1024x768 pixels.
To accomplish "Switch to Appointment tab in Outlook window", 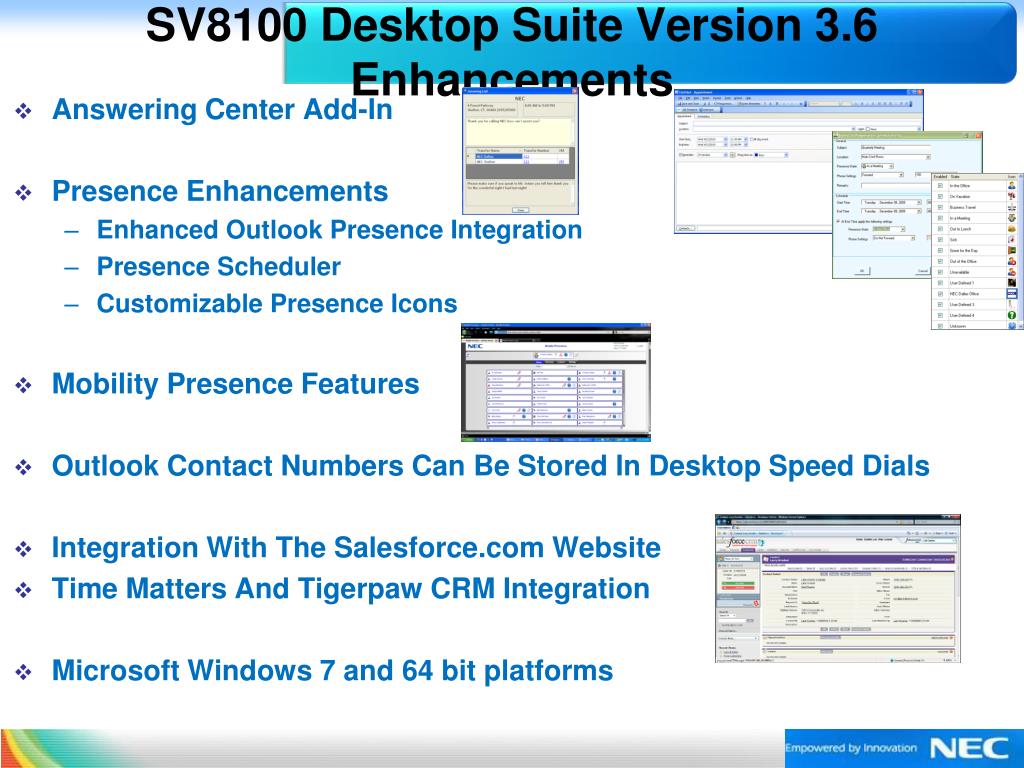I will point(684,116).
